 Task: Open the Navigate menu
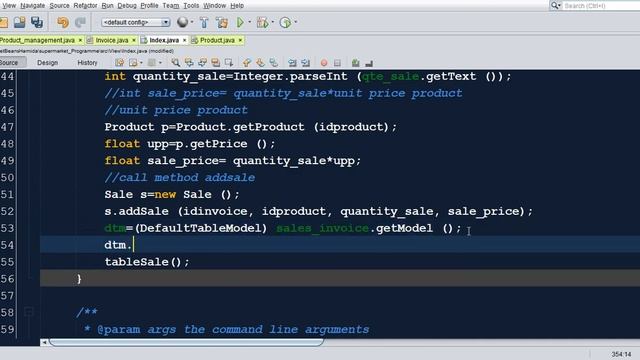pos(33,6)
